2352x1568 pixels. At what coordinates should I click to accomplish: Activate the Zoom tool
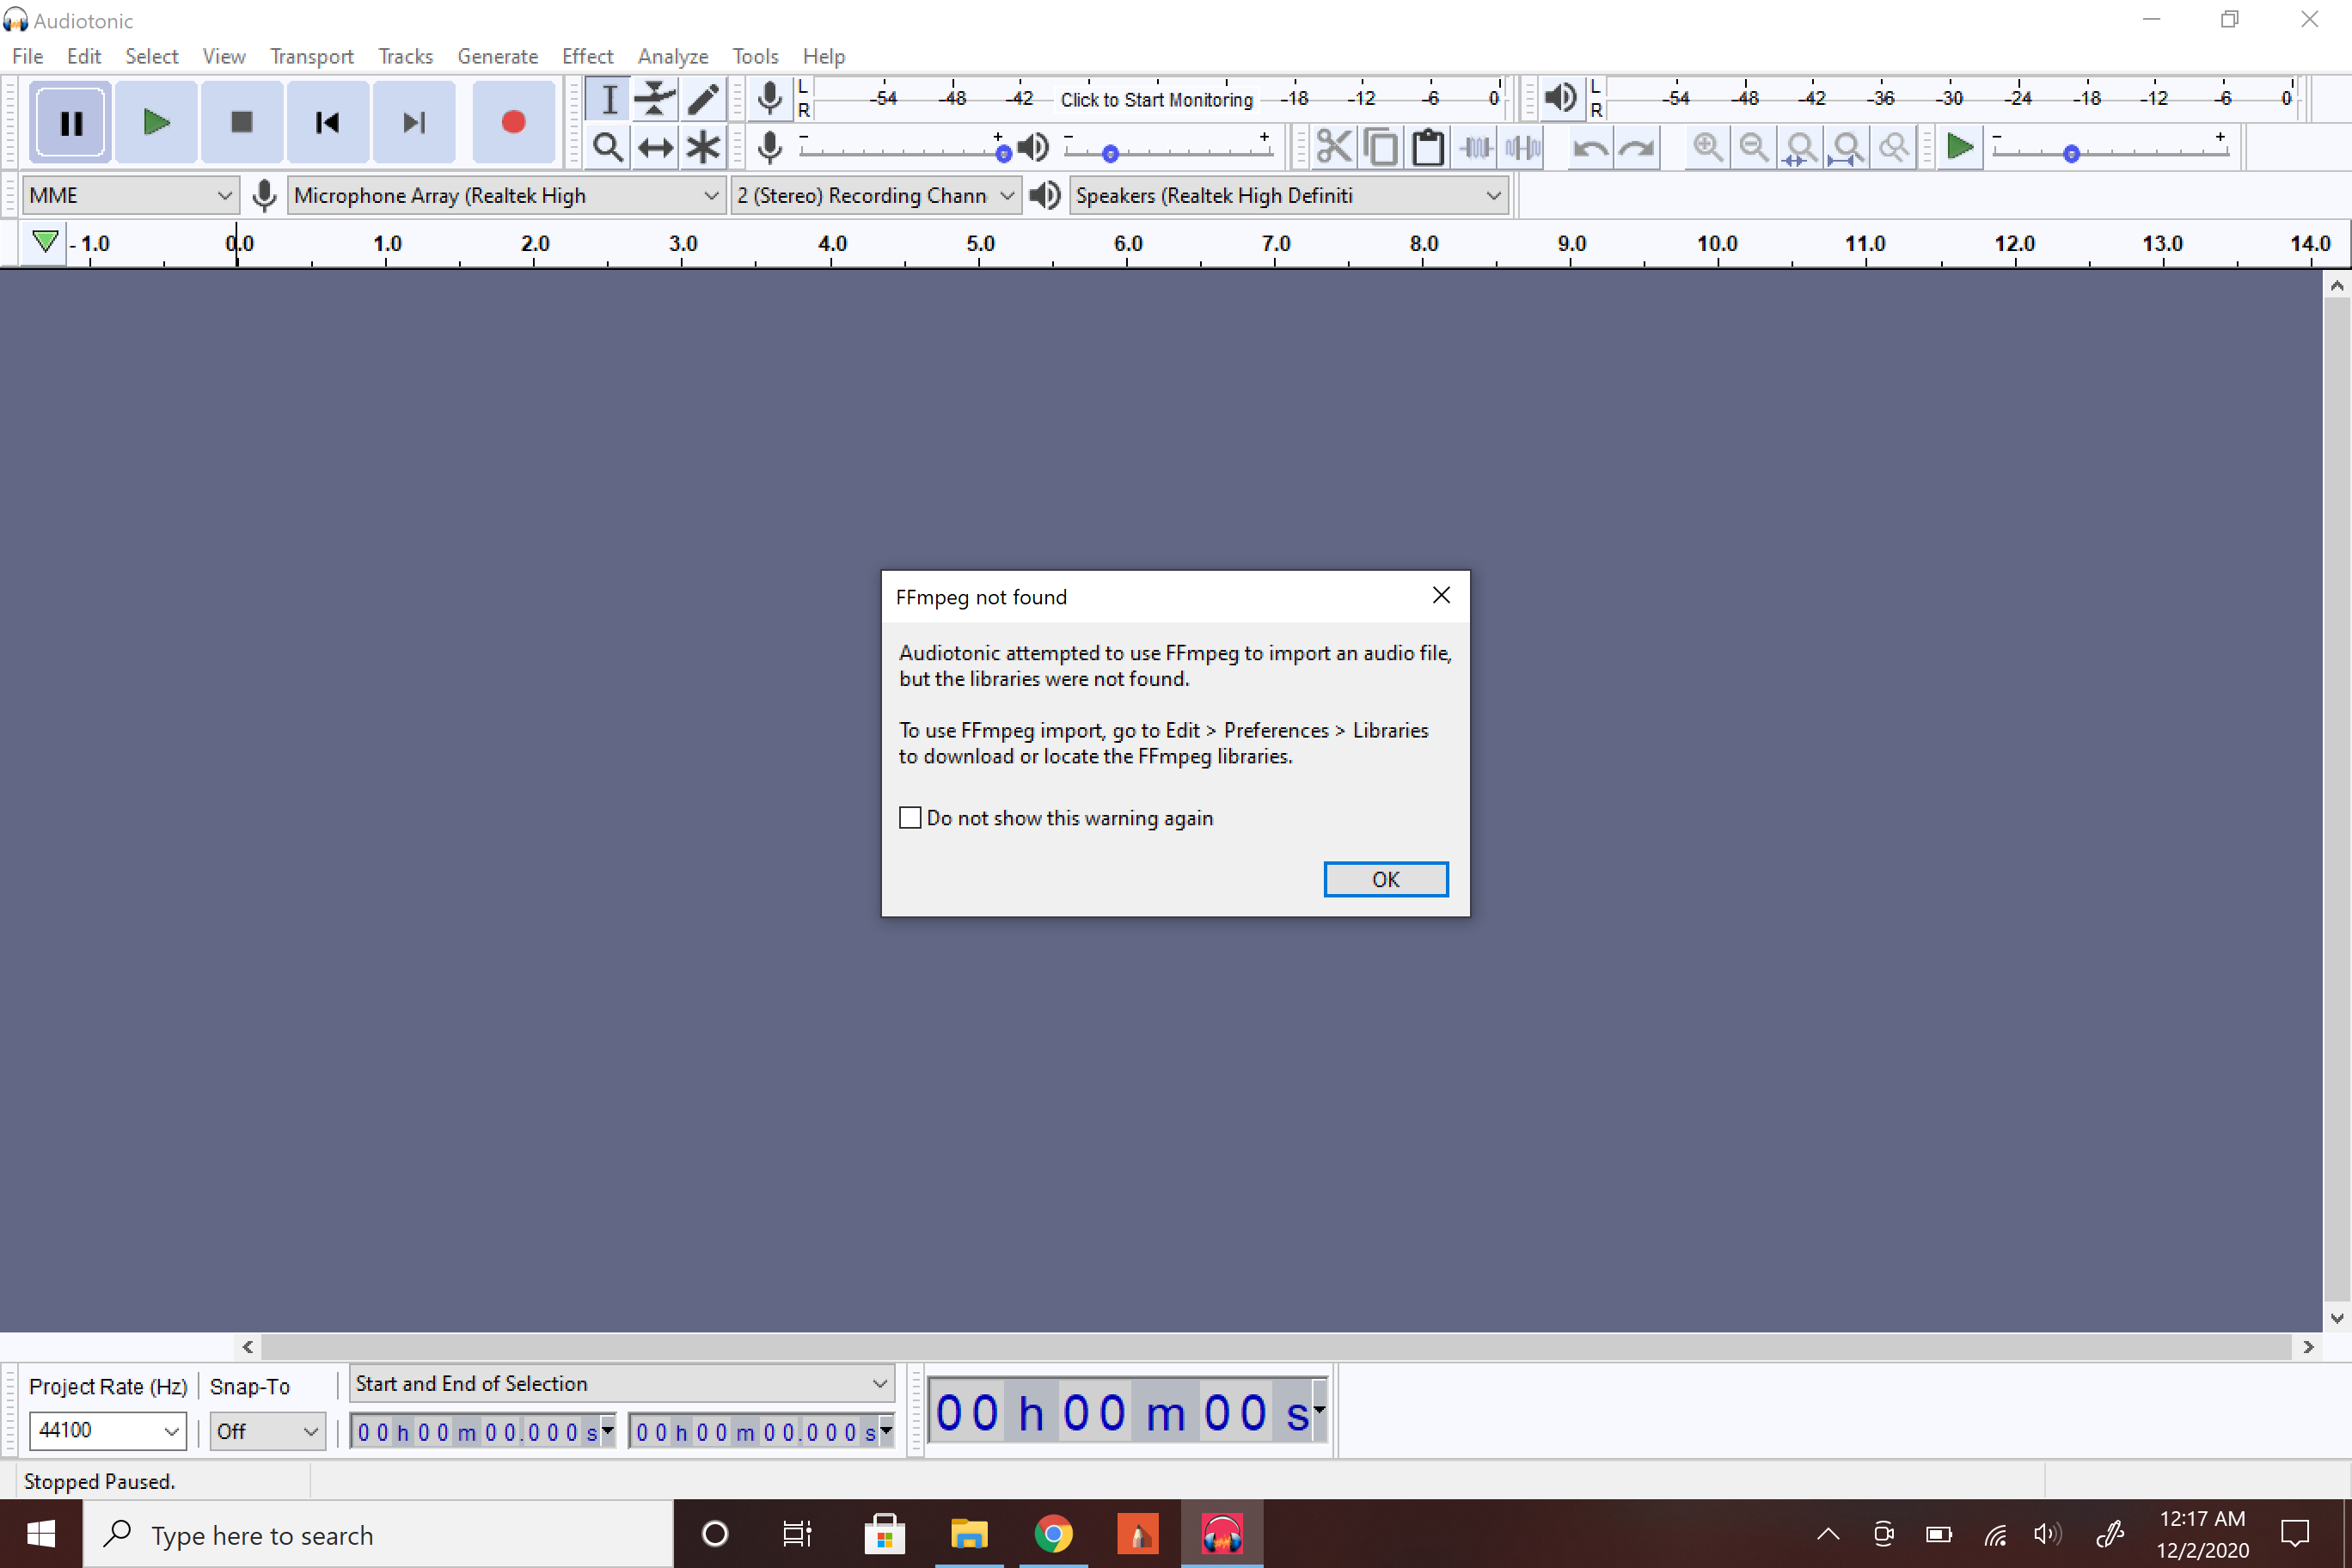coord(608,147)
